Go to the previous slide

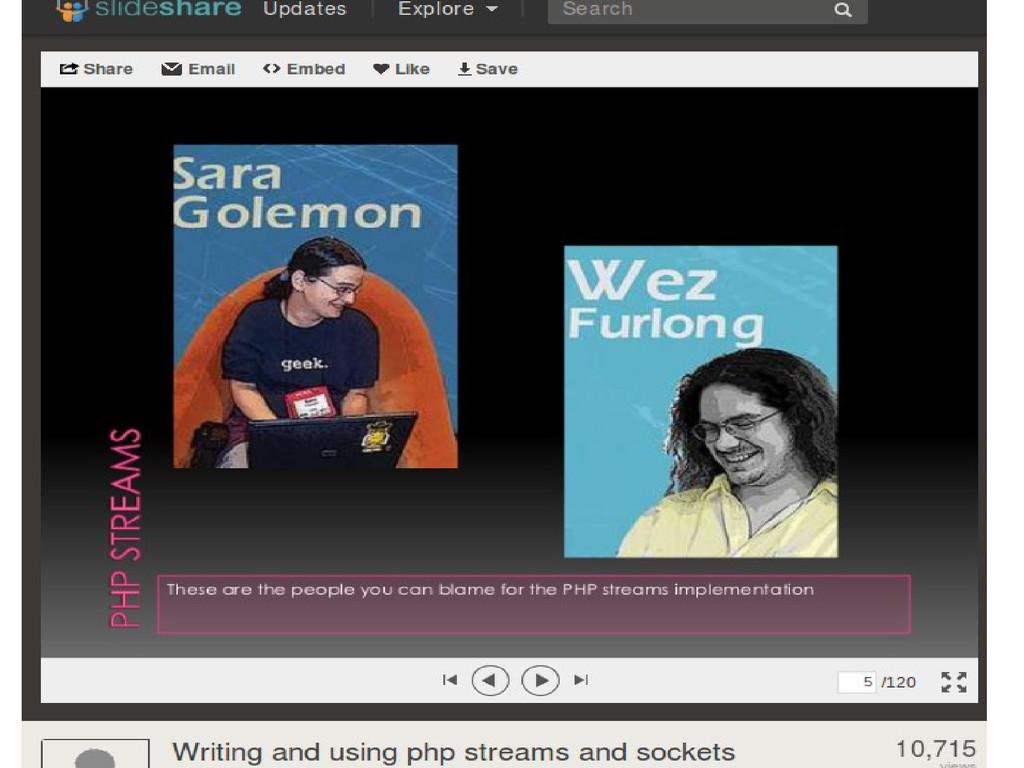coord(490,680)
